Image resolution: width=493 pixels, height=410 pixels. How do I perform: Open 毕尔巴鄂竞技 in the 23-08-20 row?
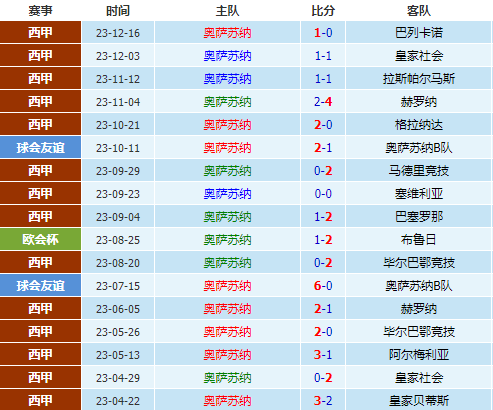click(419, 263)
